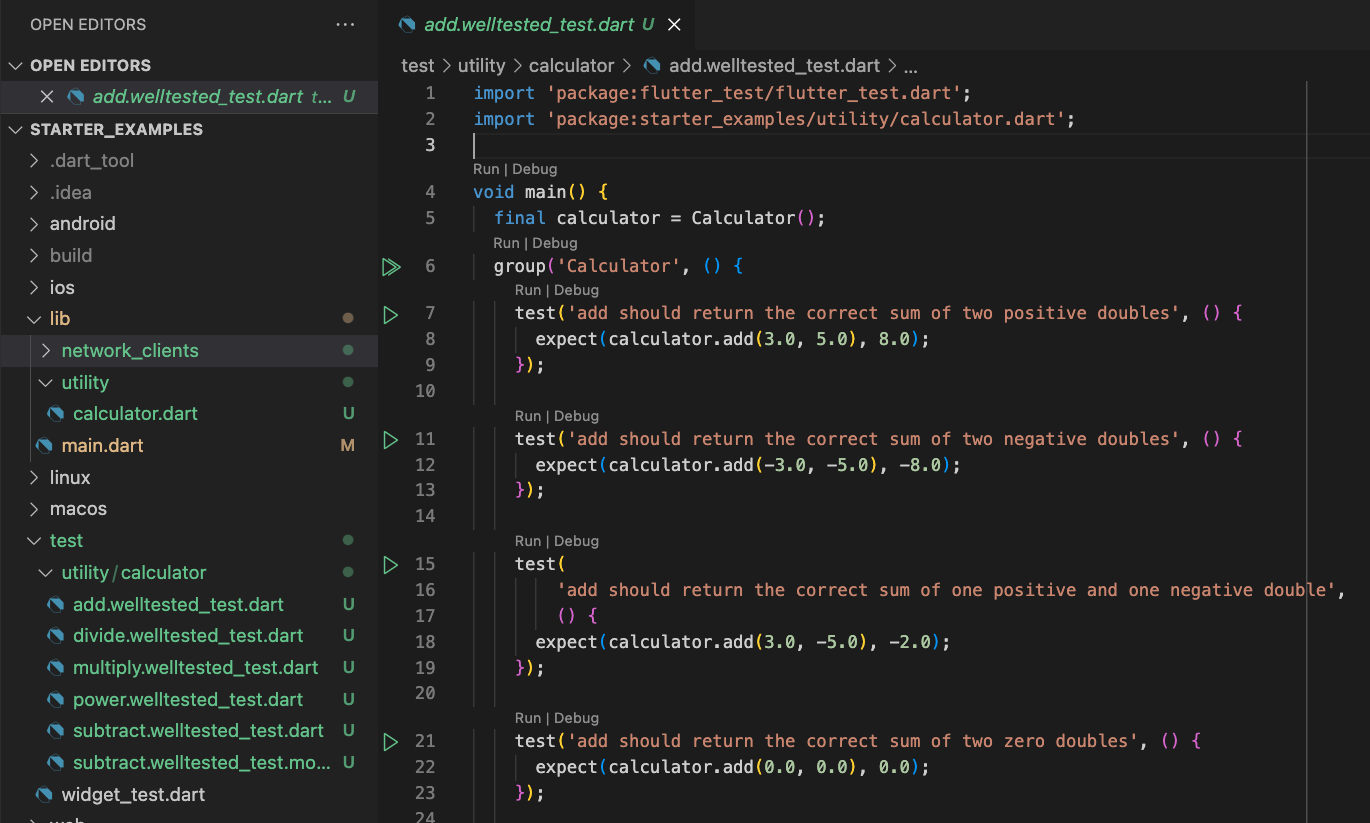The height and width of the screenshot is (823, 1370).
Task: Click Dart icon beside power.welltested_test.dart
Action: [x=56, y=700]
